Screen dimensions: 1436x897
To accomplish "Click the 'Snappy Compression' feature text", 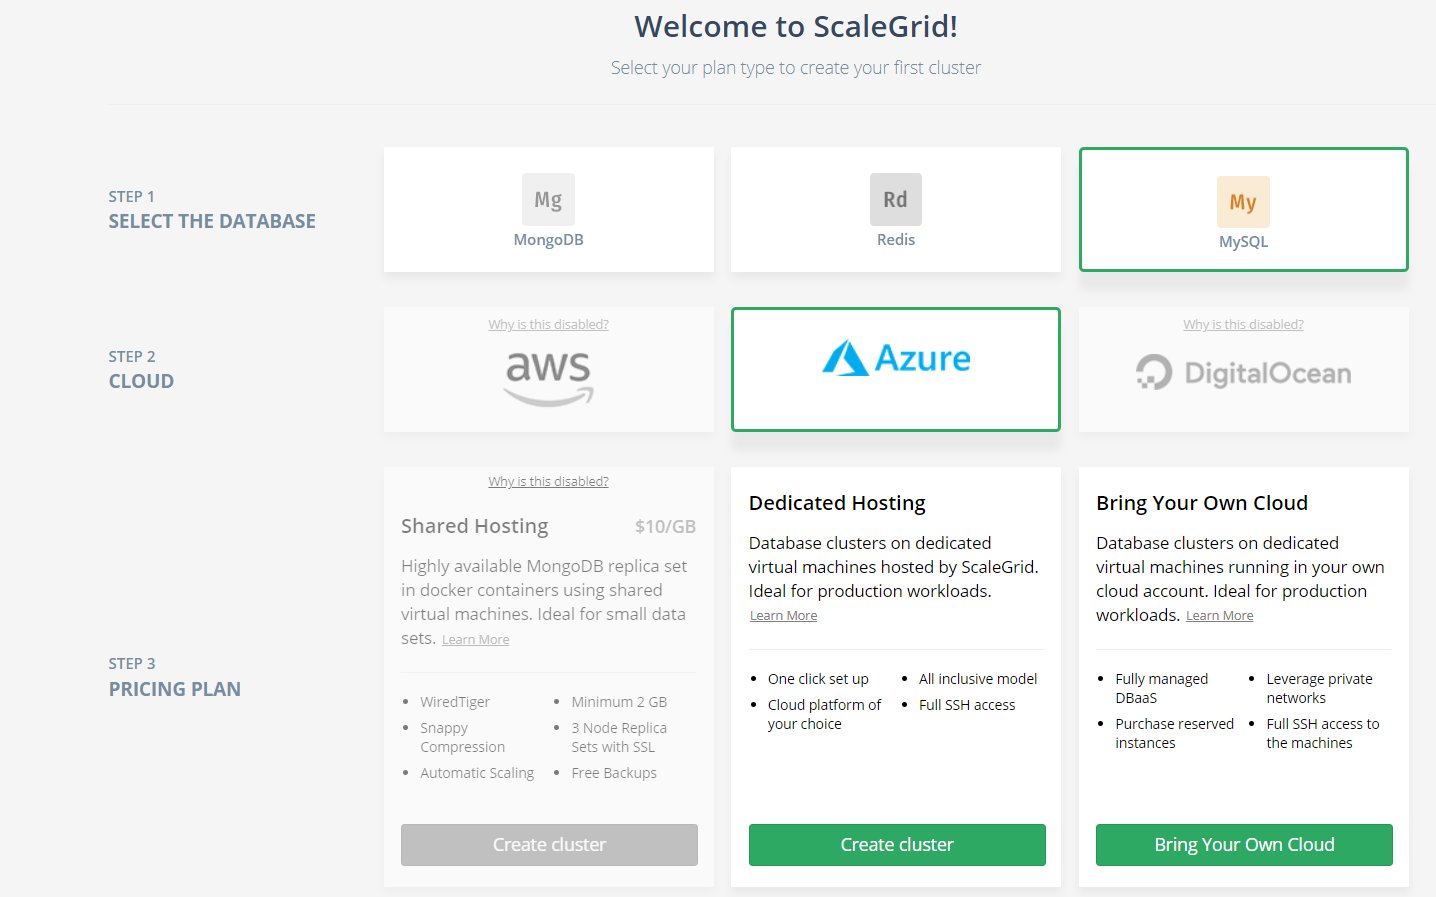I will click(x=462, y=737).
